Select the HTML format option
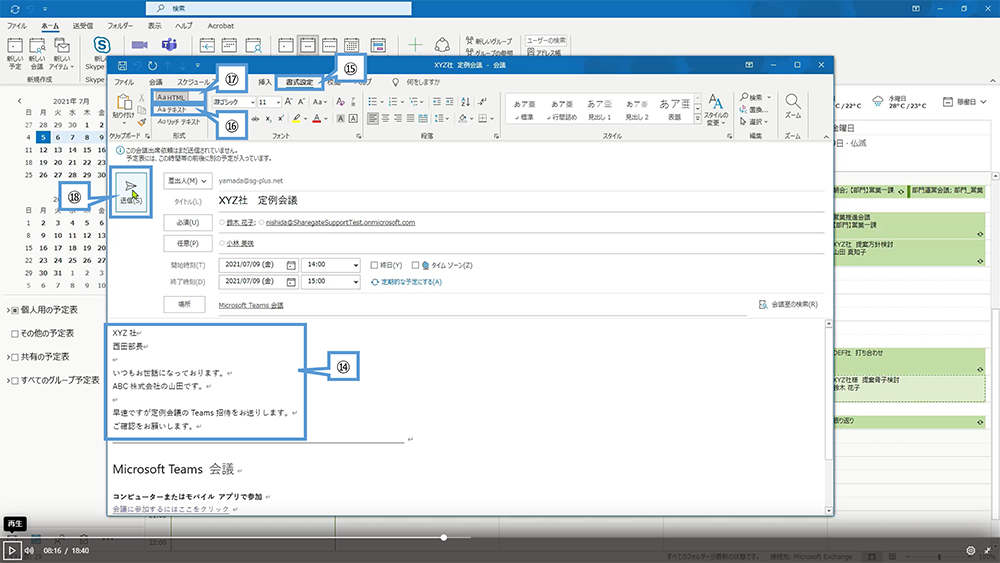 (x=170, y=97)
